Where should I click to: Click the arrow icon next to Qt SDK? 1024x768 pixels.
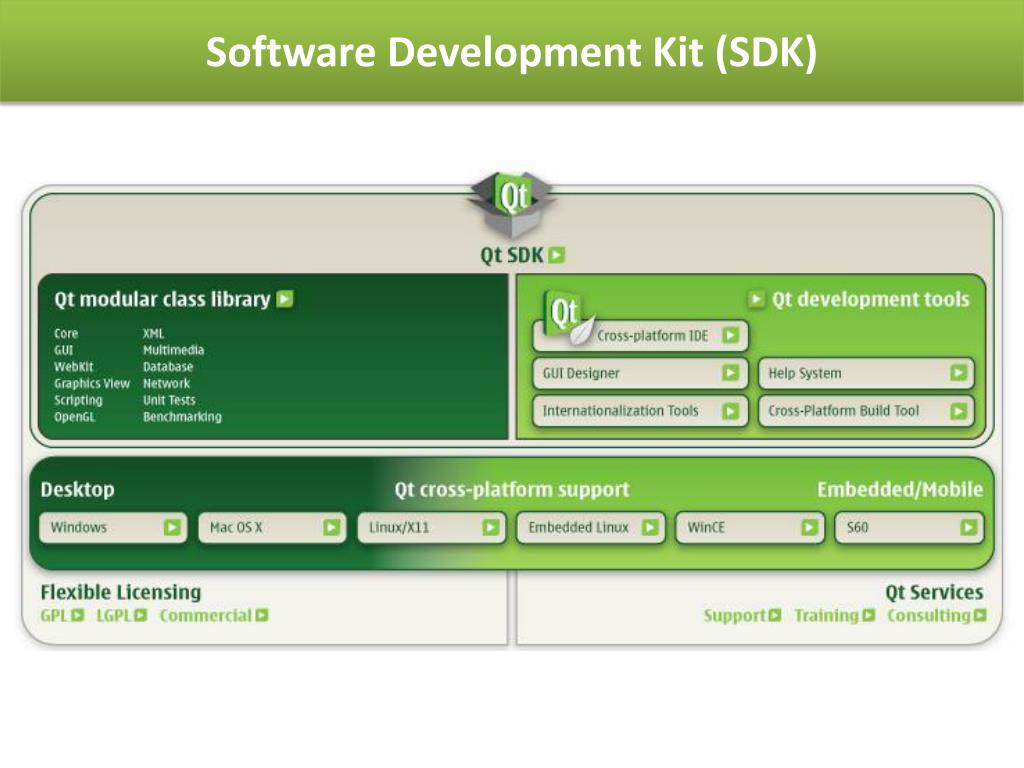[x=556, y=255]
